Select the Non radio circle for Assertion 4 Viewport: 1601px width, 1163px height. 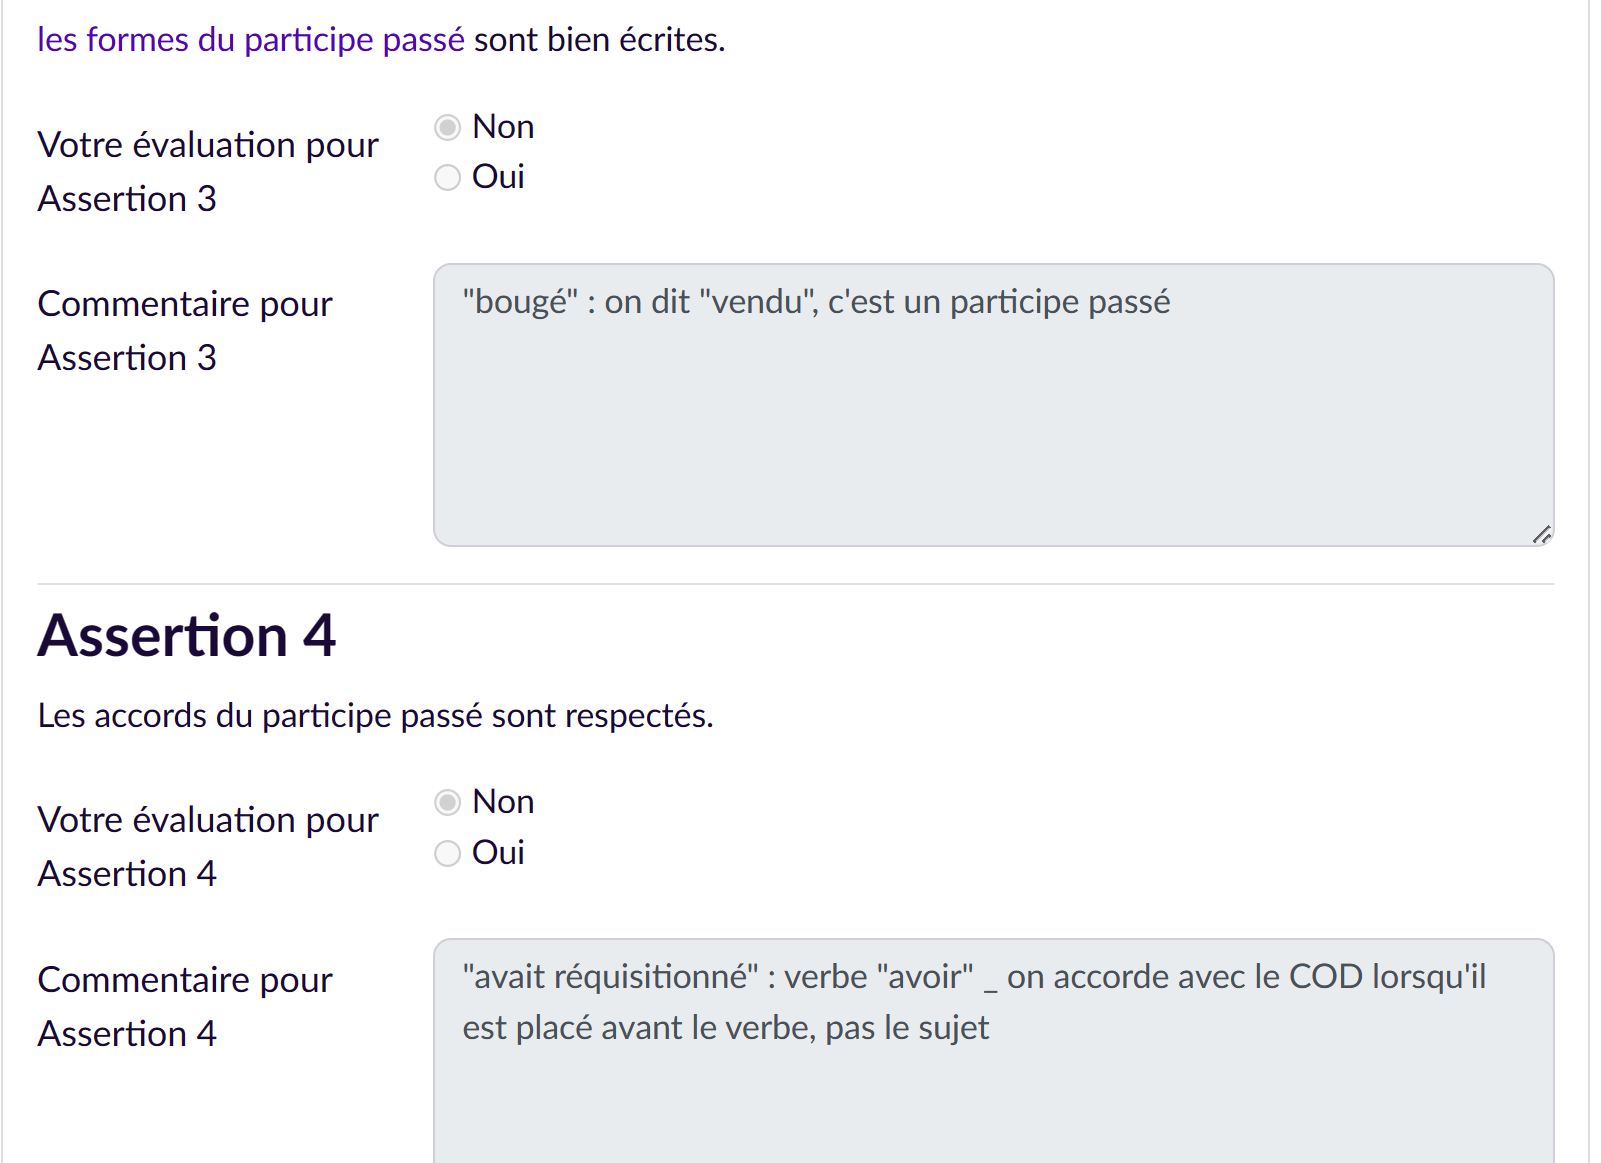448,803
